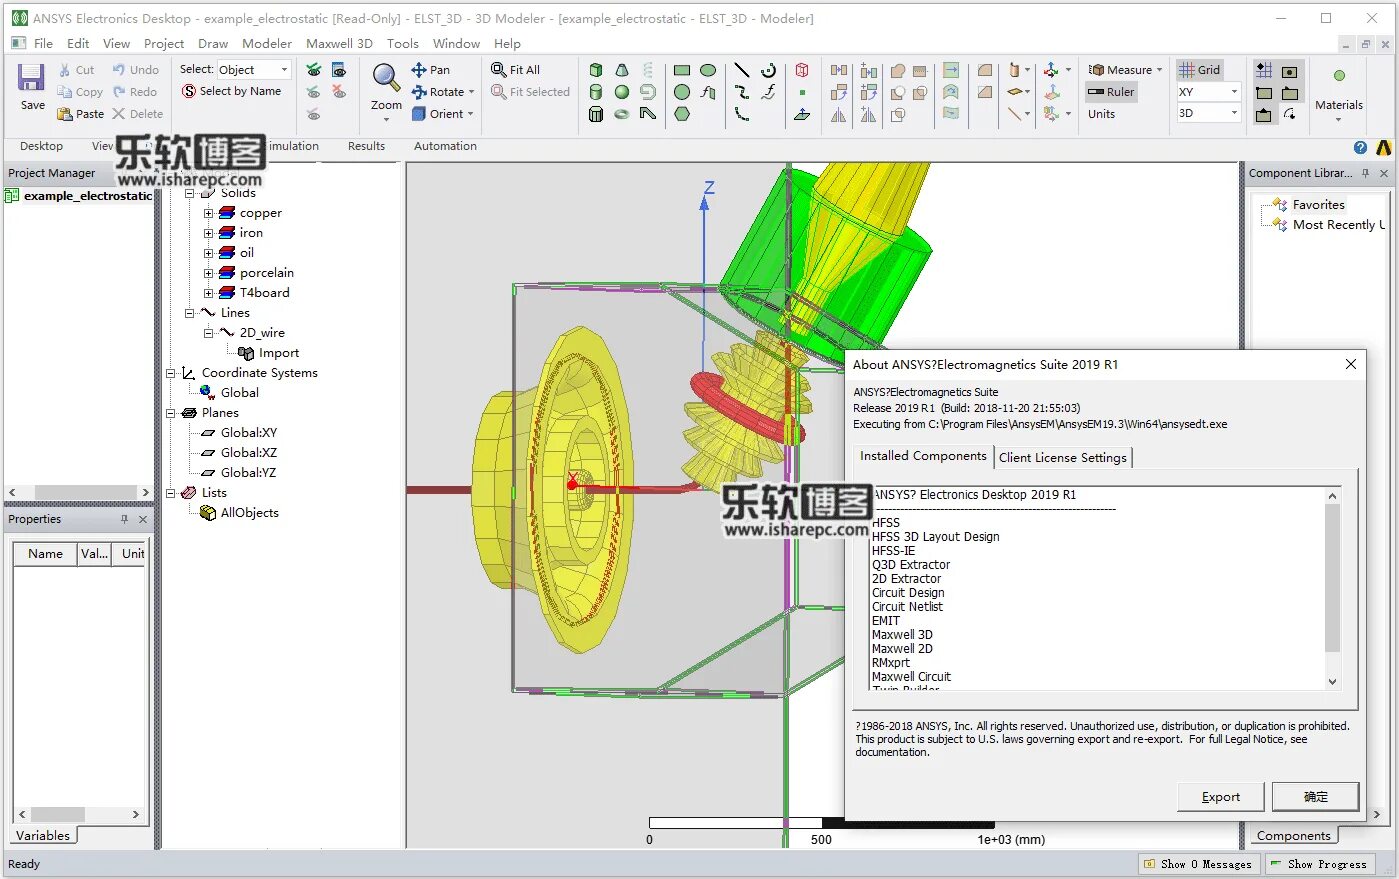Collapse the Planes tree node

coord(170,413)
